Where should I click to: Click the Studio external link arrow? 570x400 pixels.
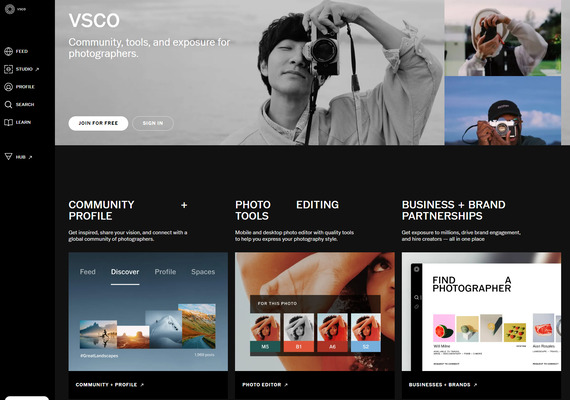pos(37,69)
